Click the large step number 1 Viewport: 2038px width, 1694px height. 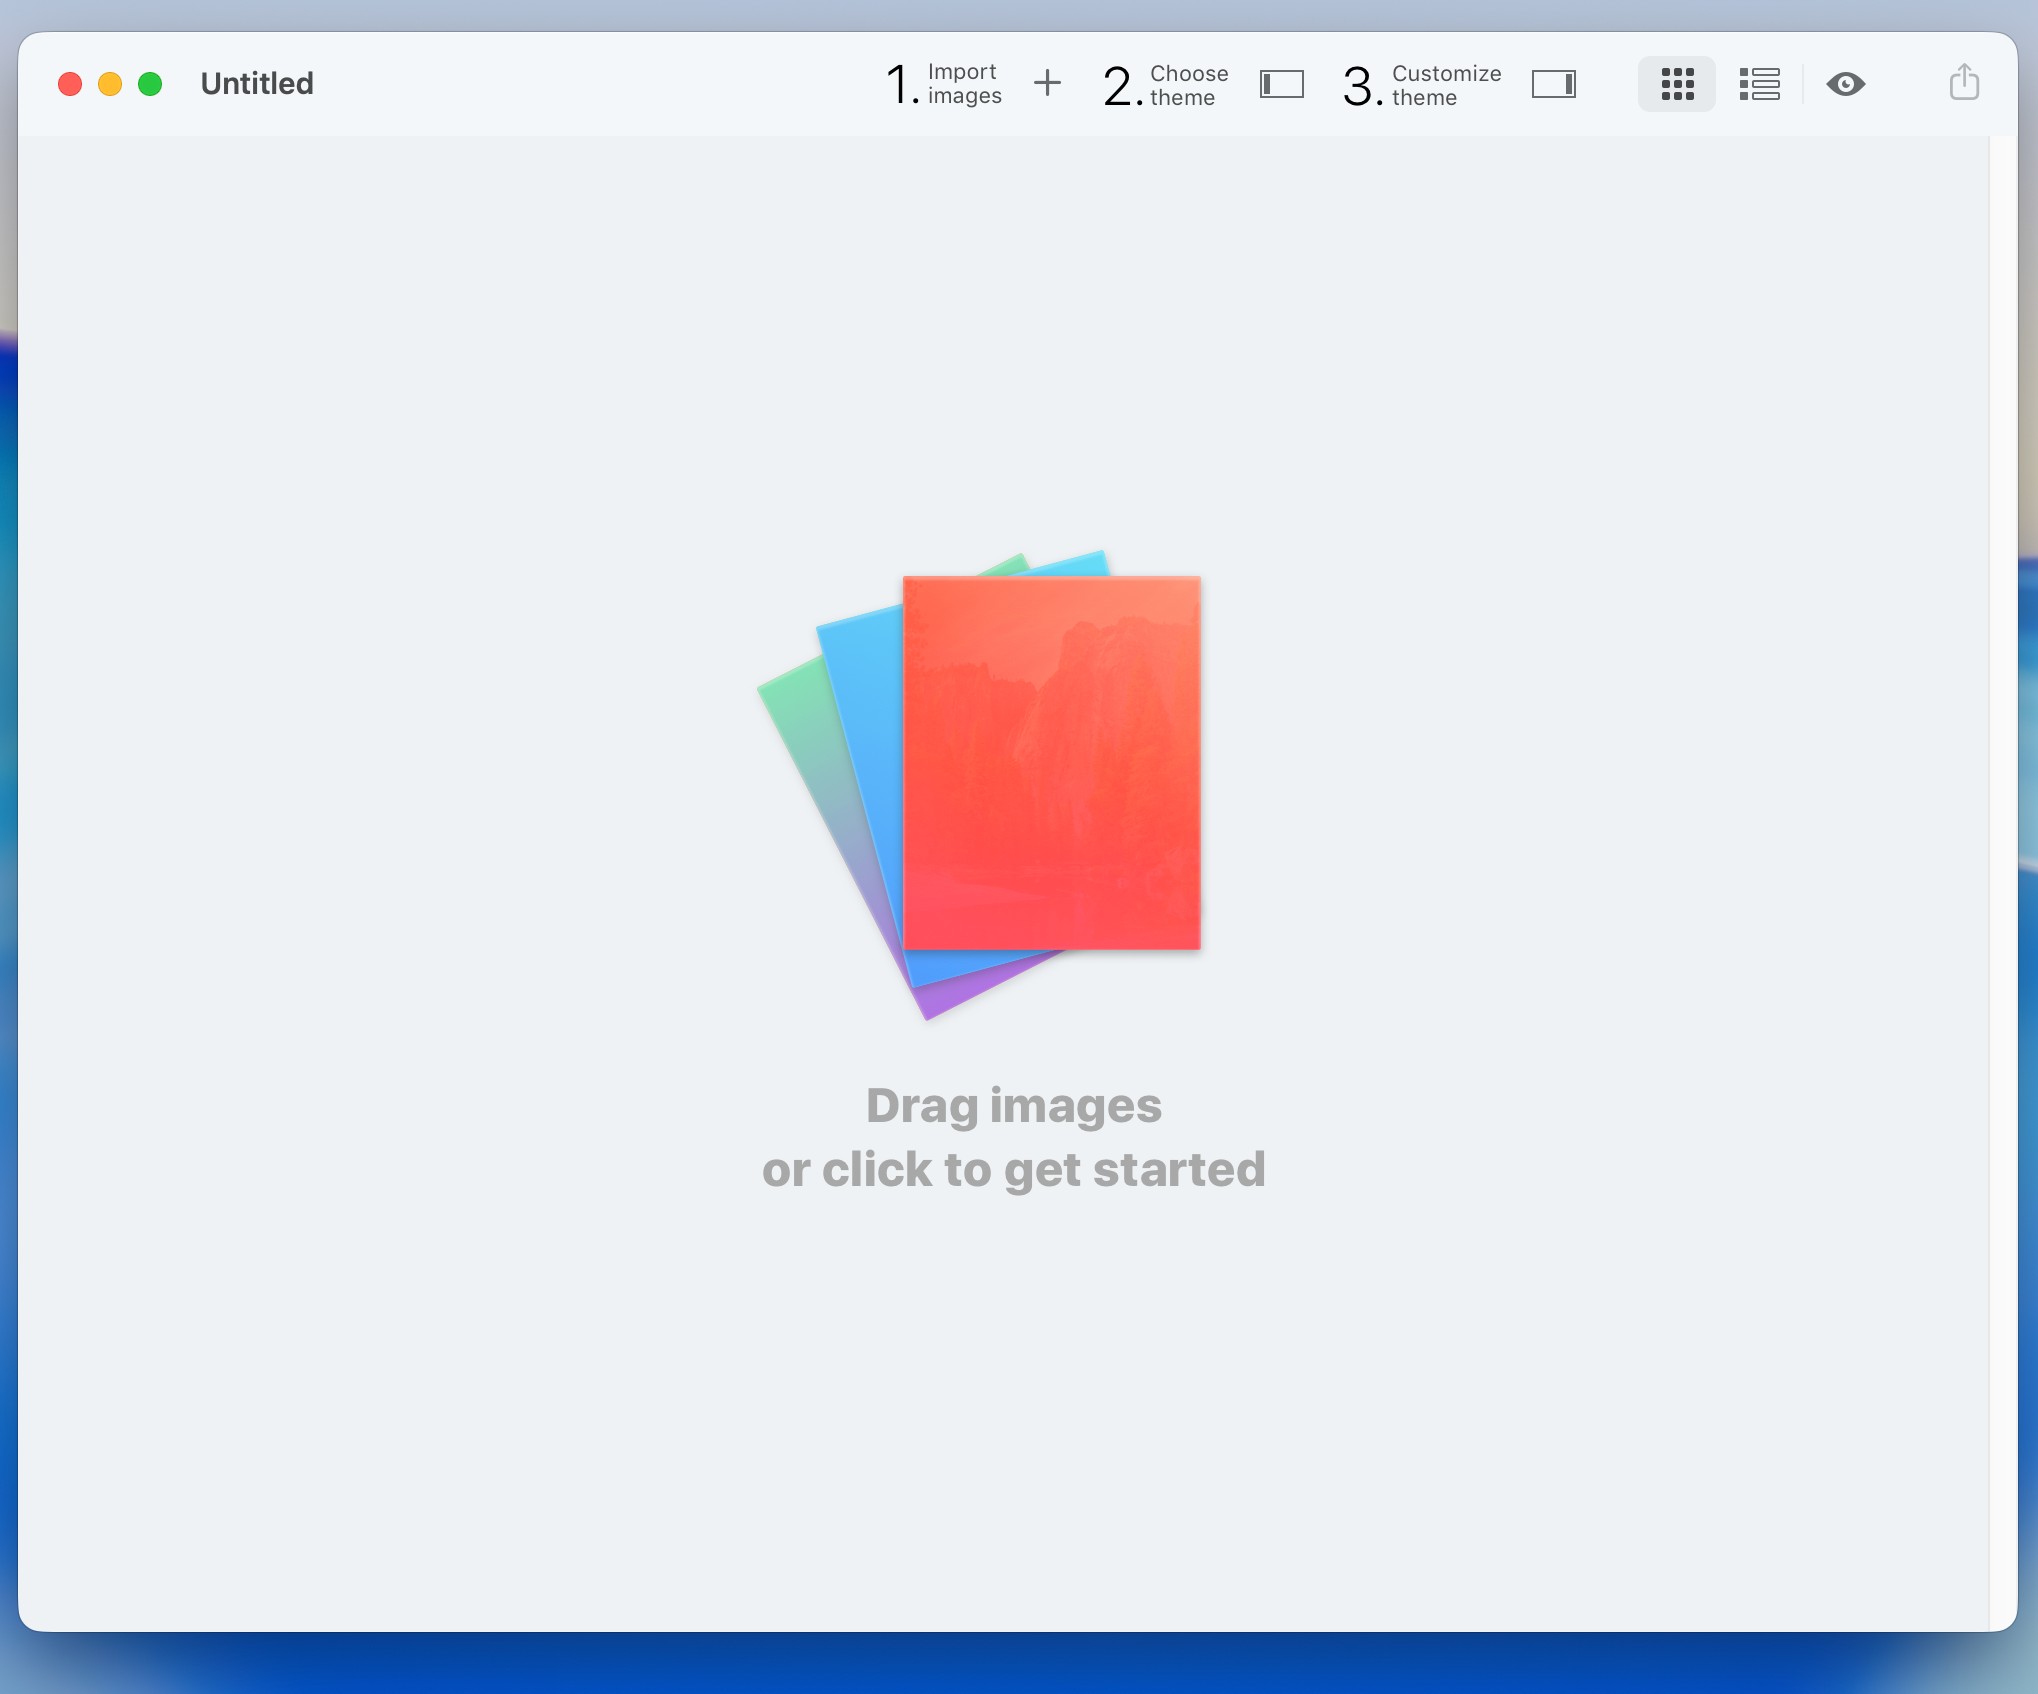point(900,85)
